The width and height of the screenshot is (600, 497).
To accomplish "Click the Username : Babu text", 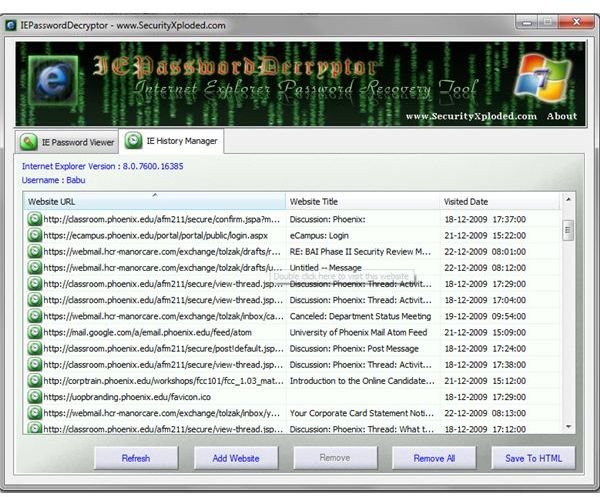I will click(x=53, y=180).
